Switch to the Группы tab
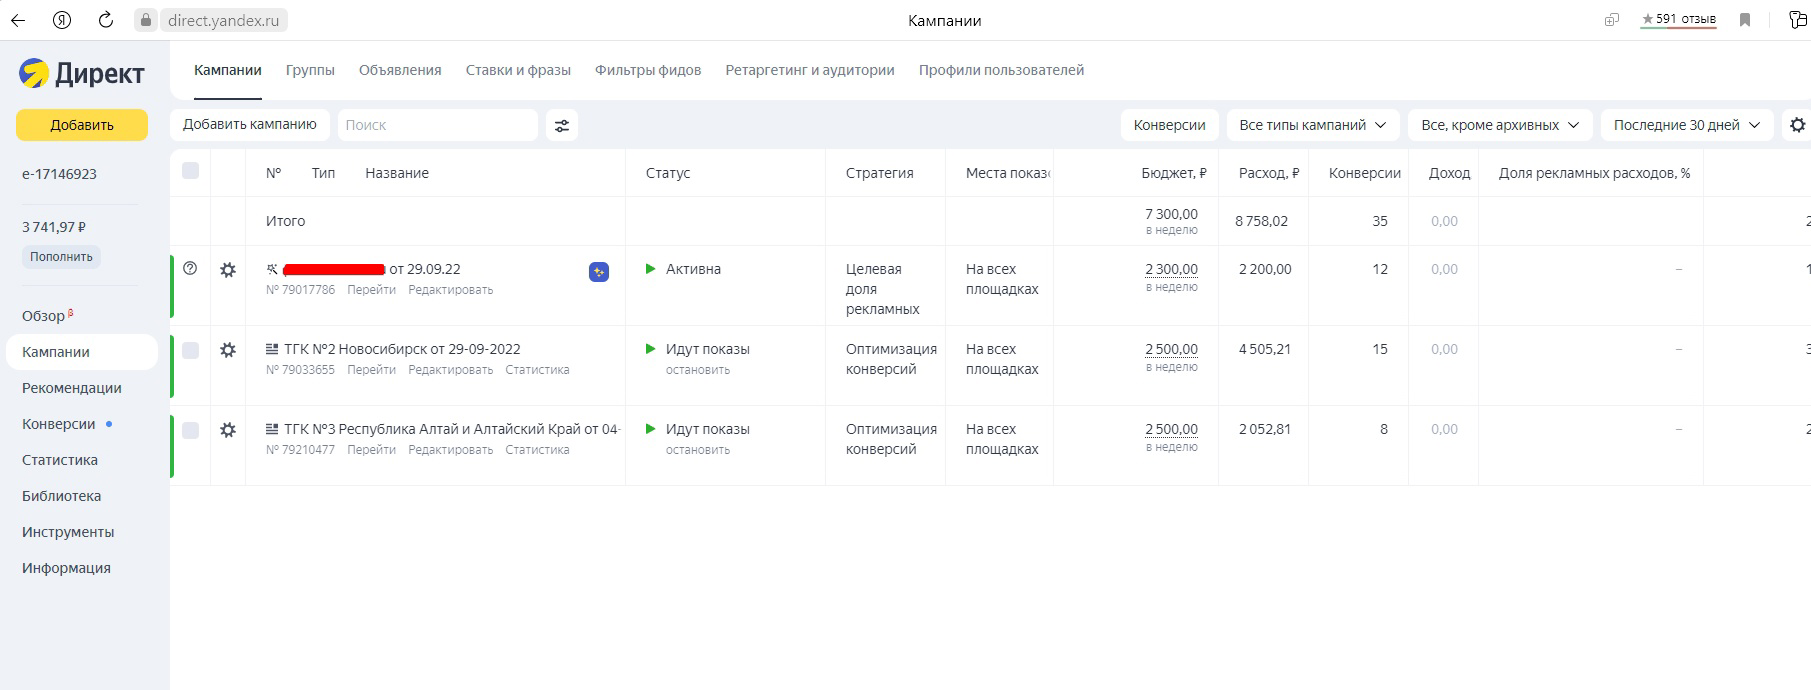 [x=310, y=70]
